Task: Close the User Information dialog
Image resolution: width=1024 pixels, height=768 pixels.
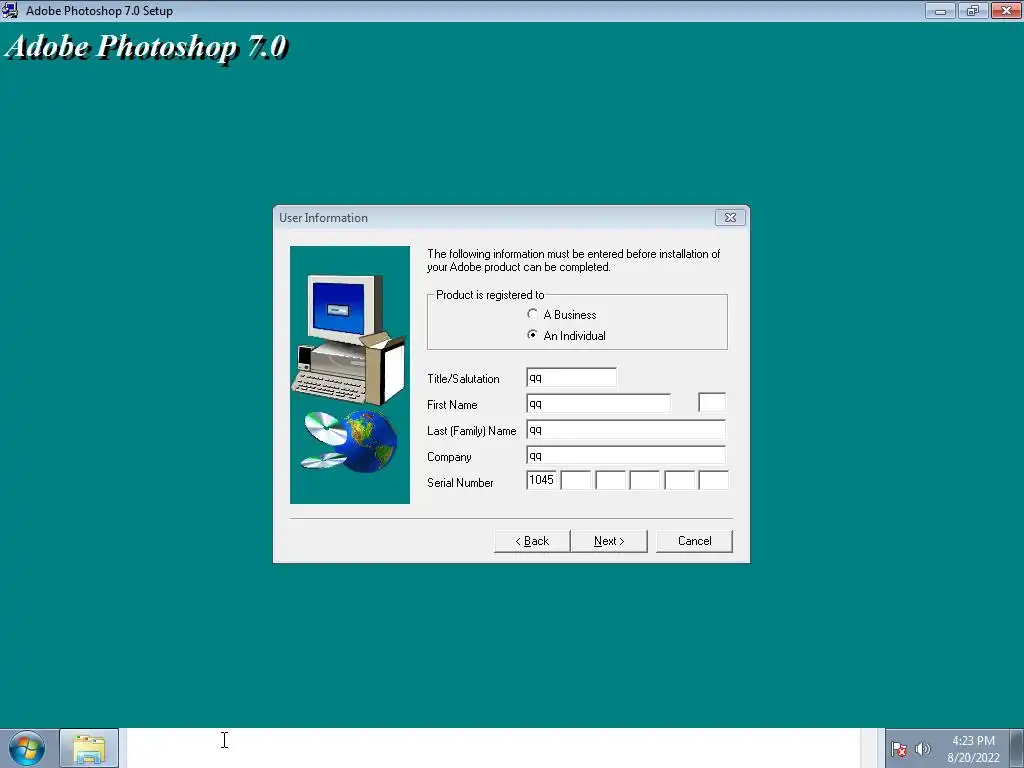Action: coord(730,217)
